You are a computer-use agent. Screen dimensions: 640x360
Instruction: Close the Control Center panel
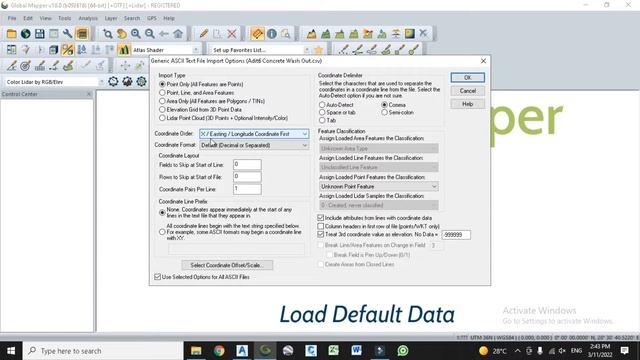tap(89, 94)
